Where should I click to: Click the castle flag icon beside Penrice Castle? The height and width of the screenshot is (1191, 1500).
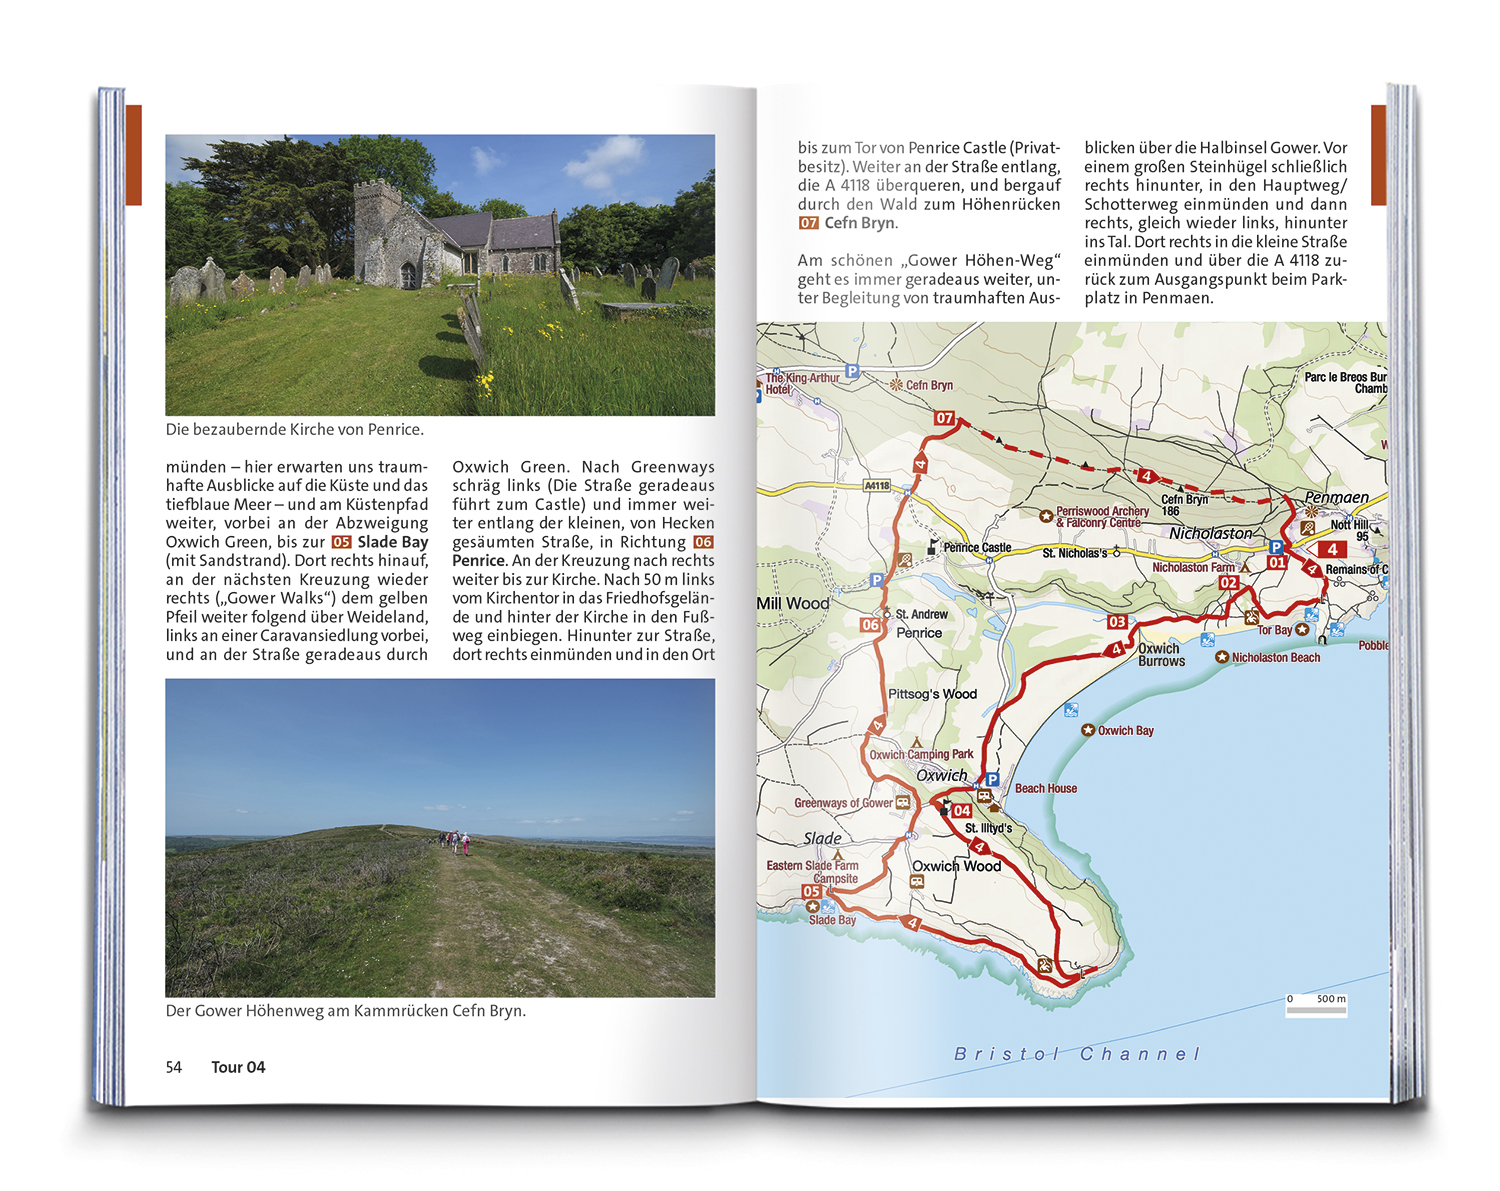933,547
